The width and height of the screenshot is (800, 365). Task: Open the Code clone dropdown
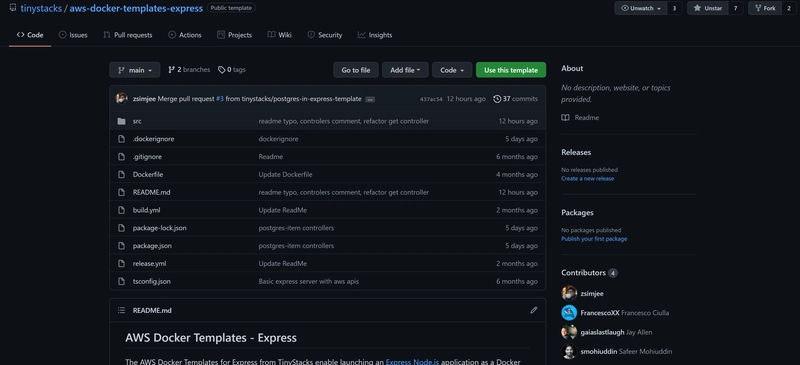[x=452, y=70]
